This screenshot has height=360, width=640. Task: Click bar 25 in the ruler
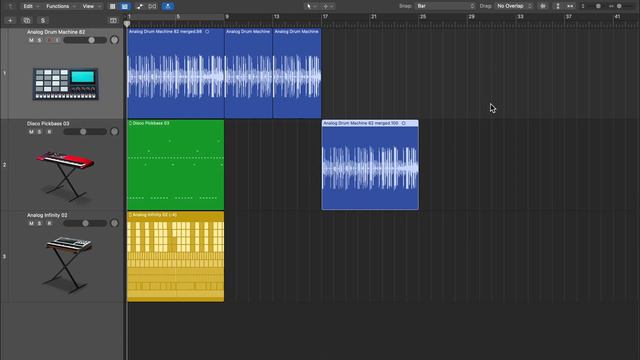click(422, 17)
